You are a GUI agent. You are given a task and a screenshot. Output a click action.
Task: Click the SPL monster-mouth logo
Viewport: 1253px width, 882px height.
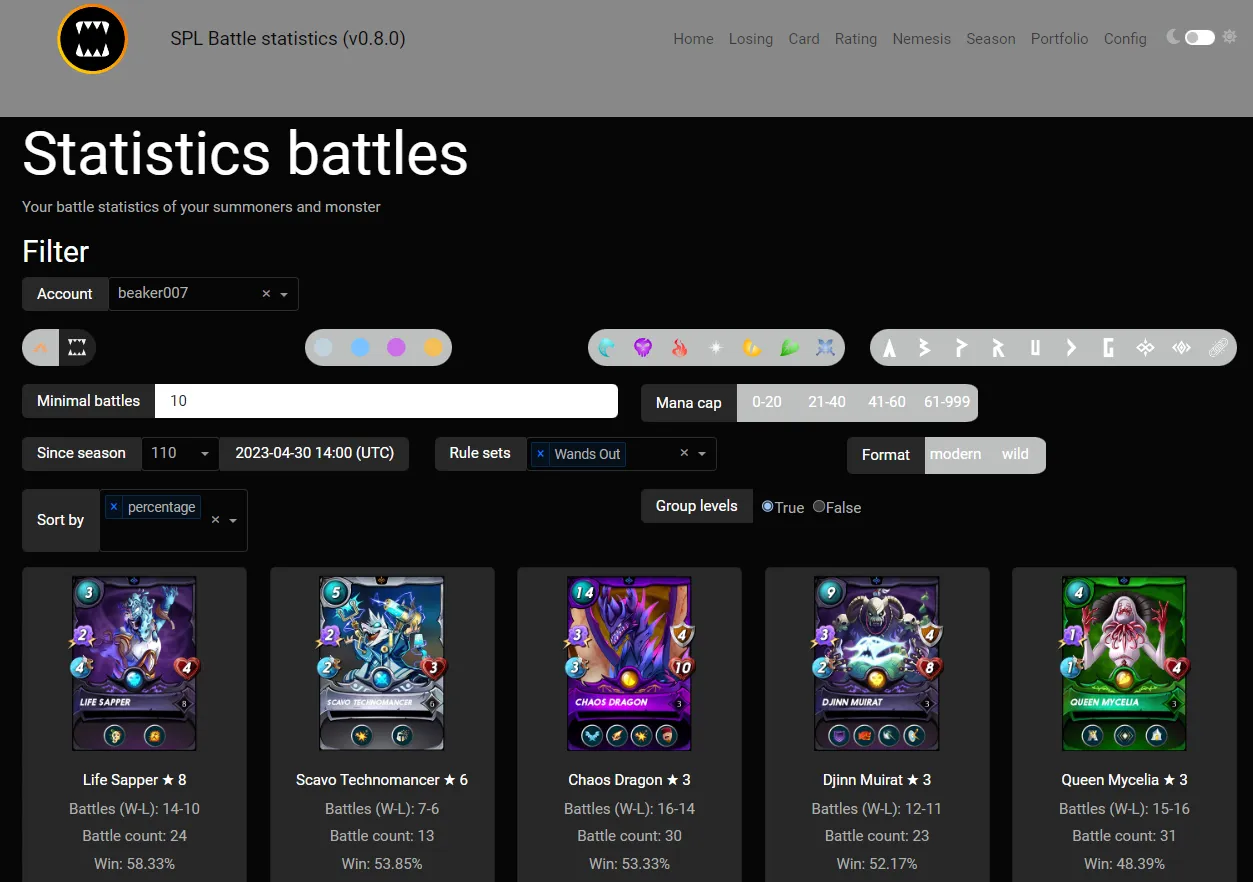[92, 39]
